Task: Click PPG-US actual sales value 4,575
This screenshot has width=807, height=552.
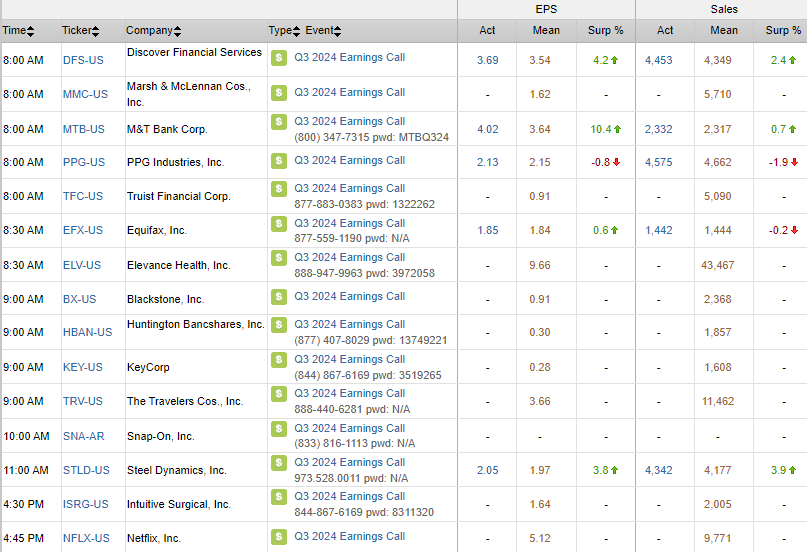Action: (x=659, y=162)
